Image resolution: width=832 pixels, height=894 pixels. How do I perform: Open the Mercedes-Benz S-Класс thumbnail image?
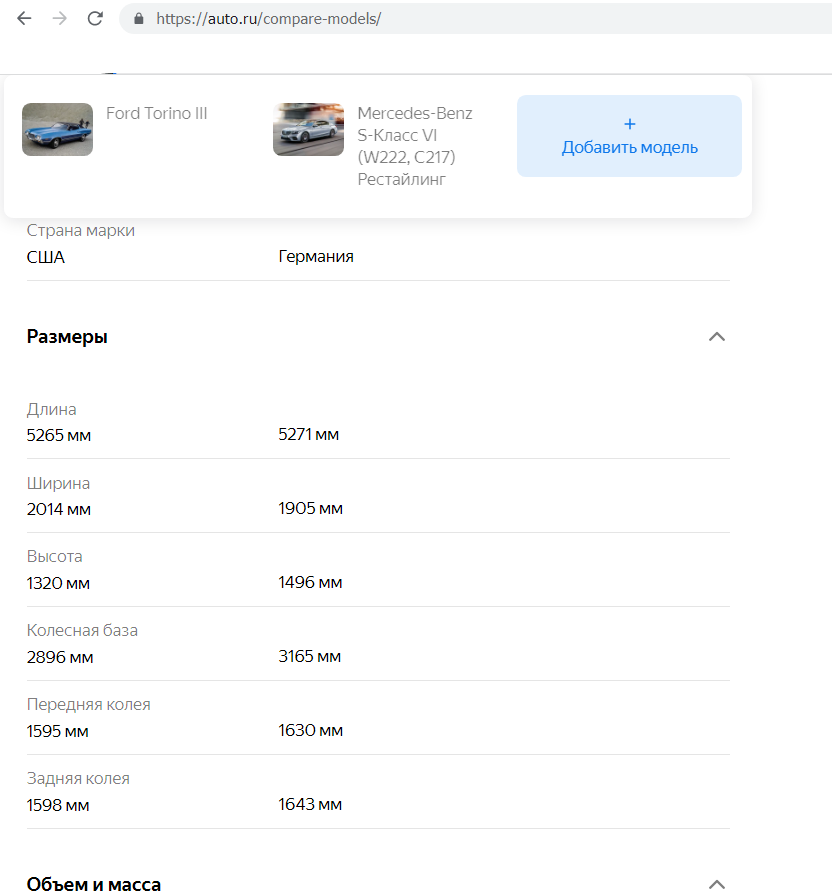coord(308,130)
